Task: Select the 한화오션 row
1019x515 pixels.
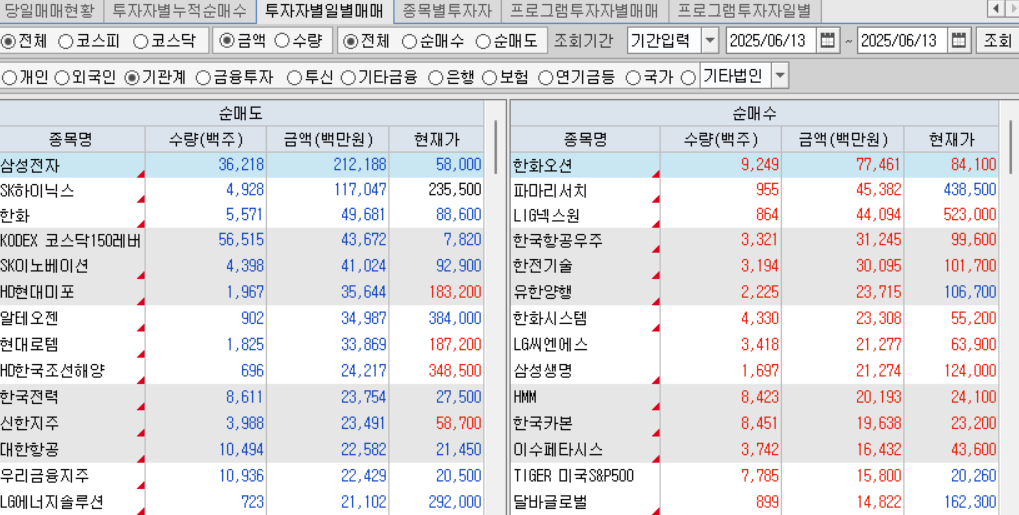Action: [755, 165]
